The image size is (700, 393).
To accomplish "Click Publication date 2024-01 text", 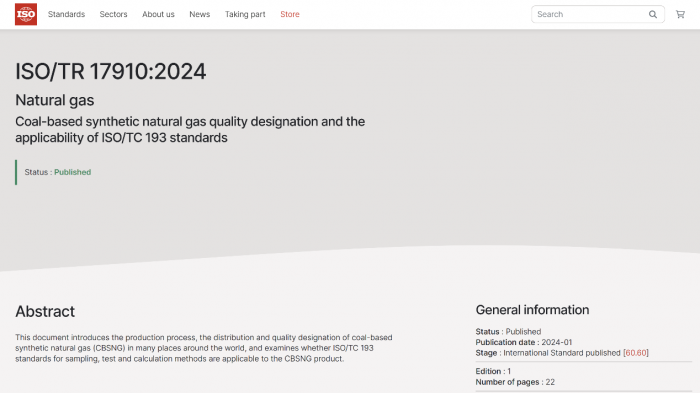I will tap(524, 342).
